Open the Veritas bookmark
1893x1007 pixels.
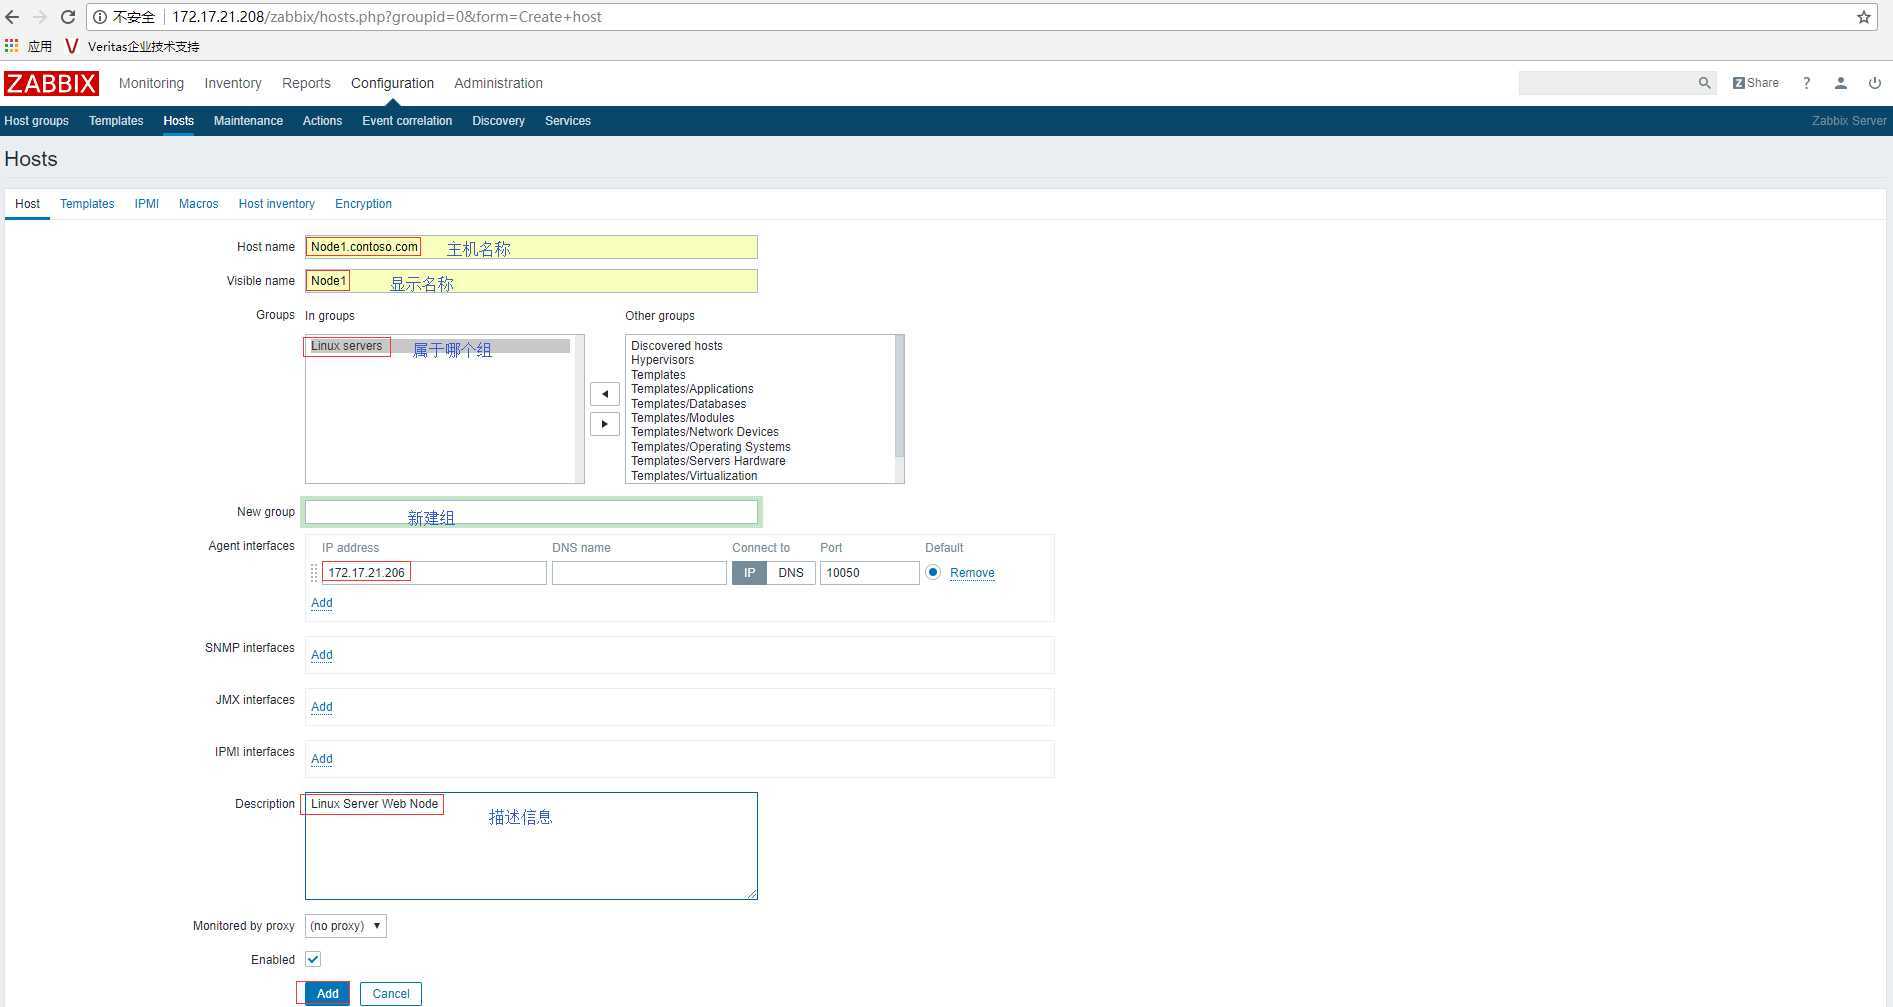pyautogui.click(x=132, y=46)
